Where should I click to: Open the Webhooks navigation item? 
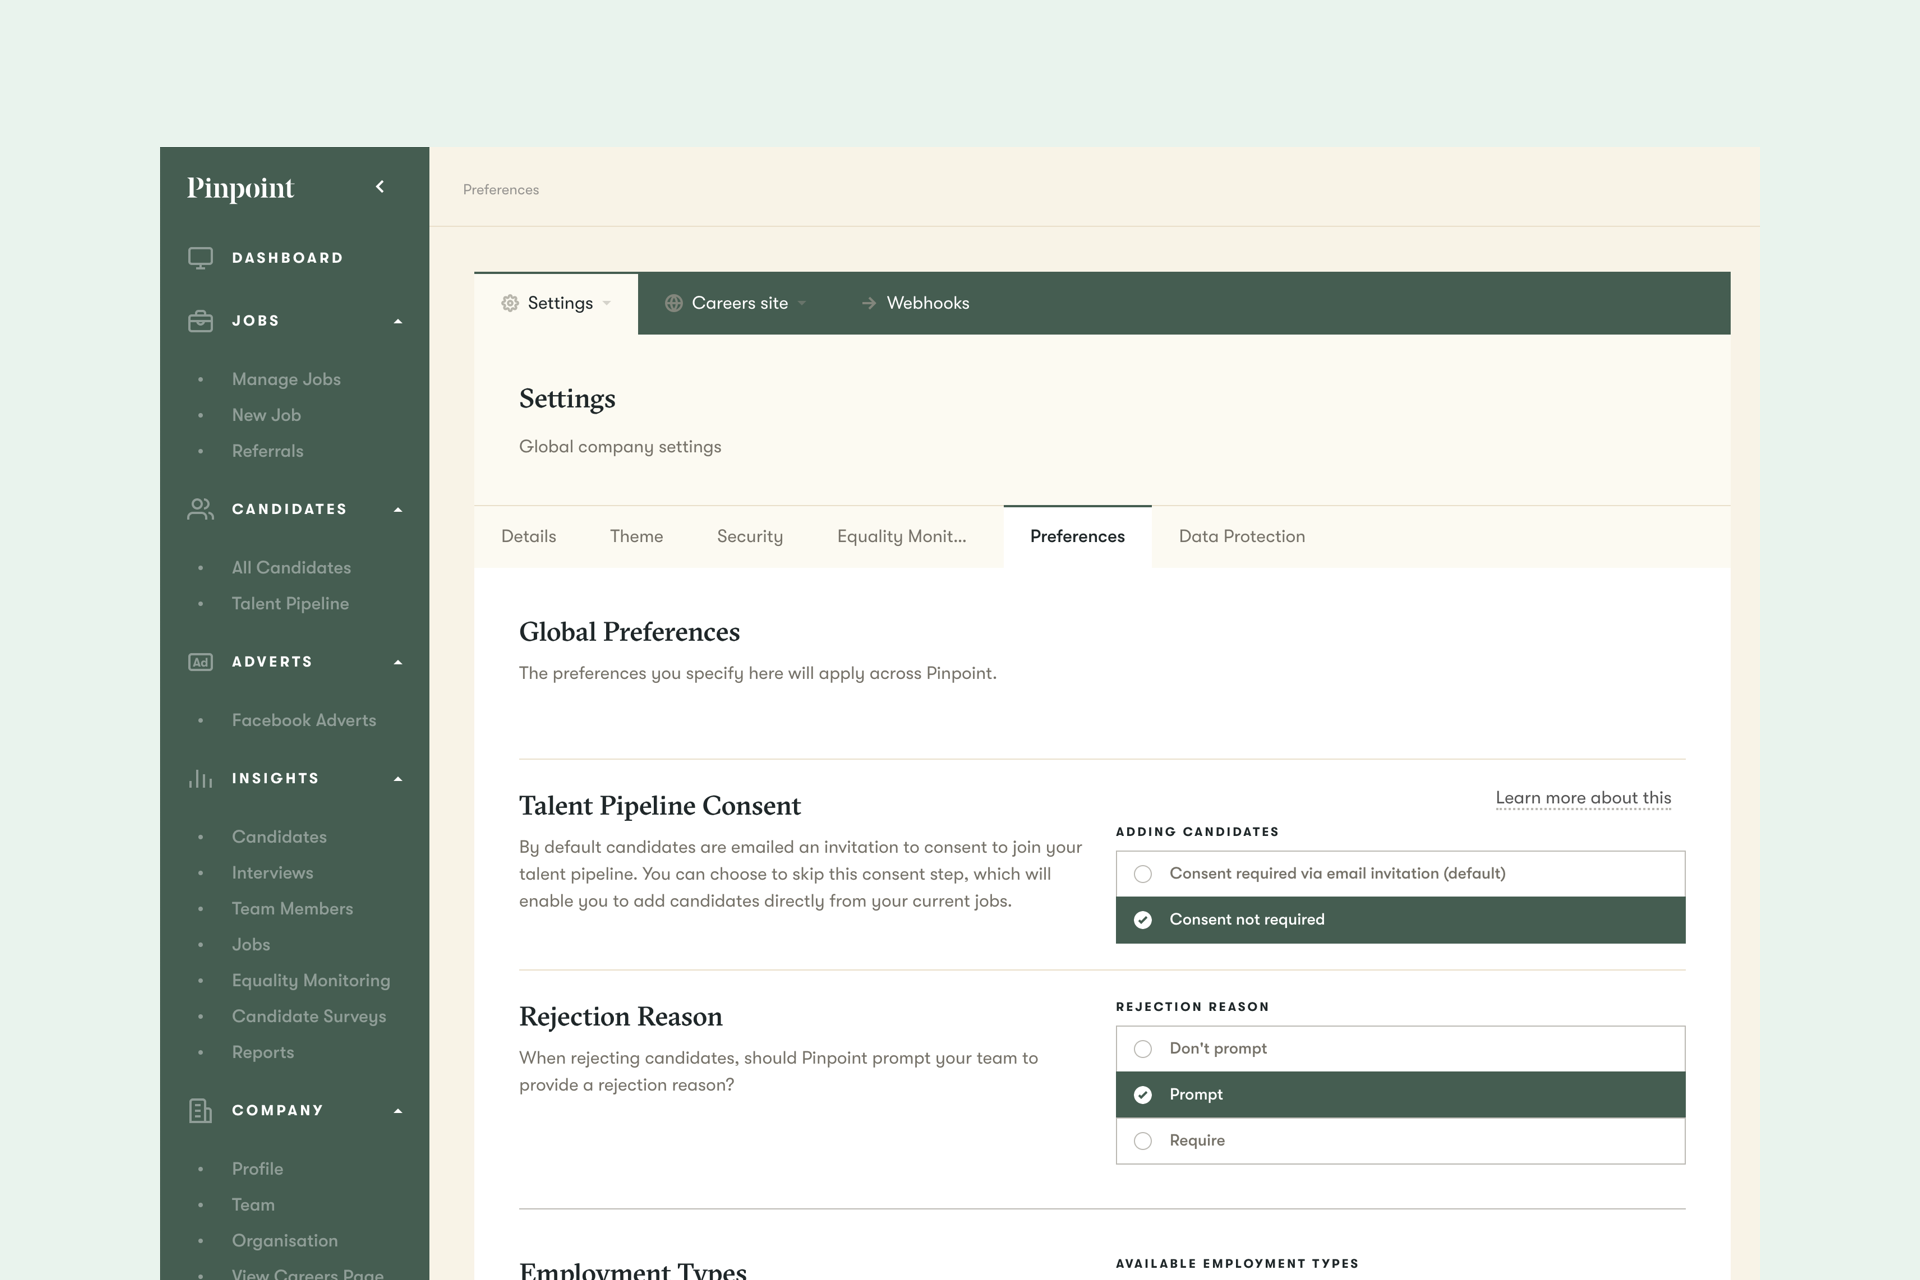927,303
